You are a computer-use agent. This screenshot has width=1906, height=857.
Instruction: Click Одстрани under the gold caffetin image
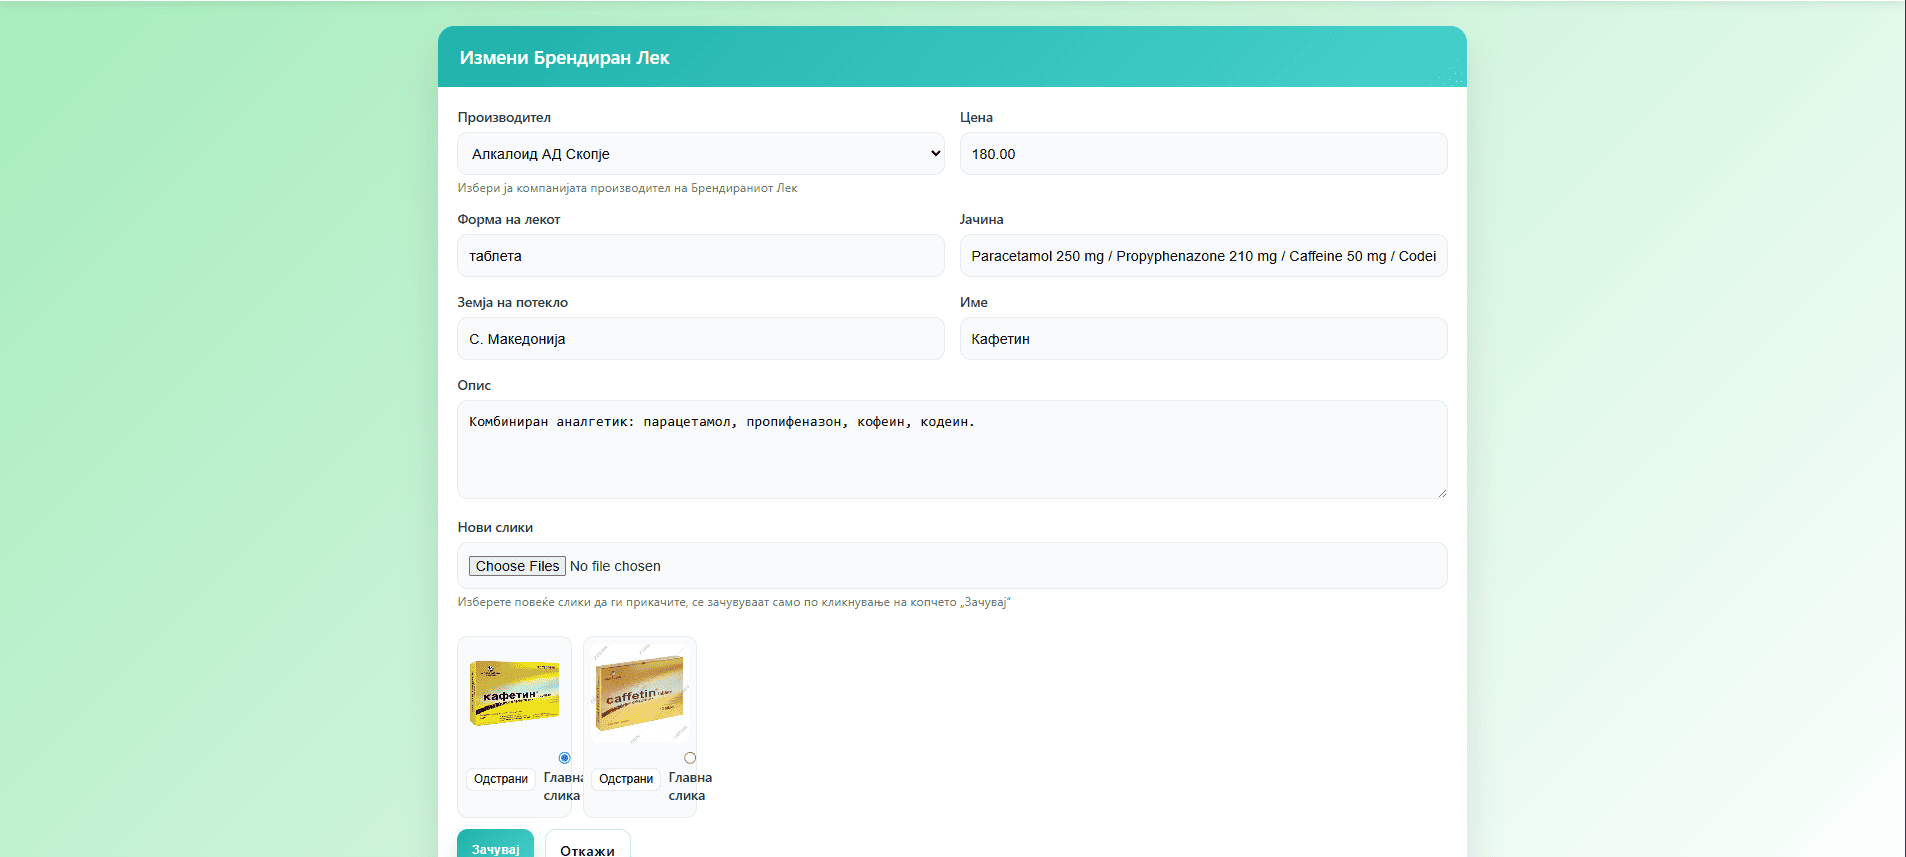pyautogui.click(x=625, y=779)
